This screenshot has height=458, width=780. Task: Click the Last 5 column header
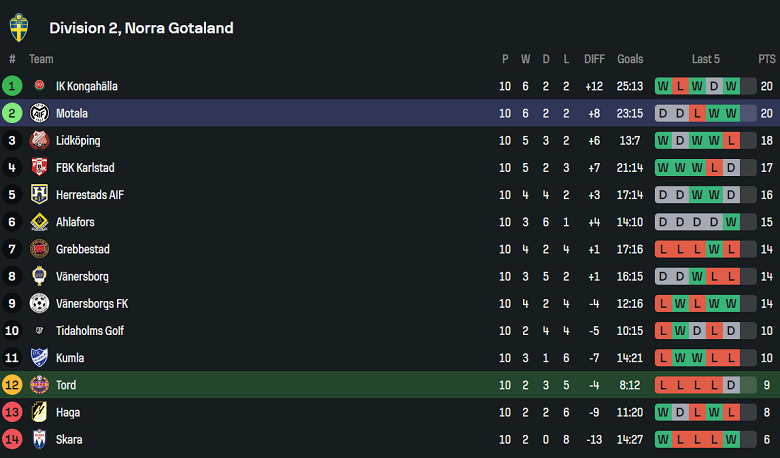click(705, 59)
